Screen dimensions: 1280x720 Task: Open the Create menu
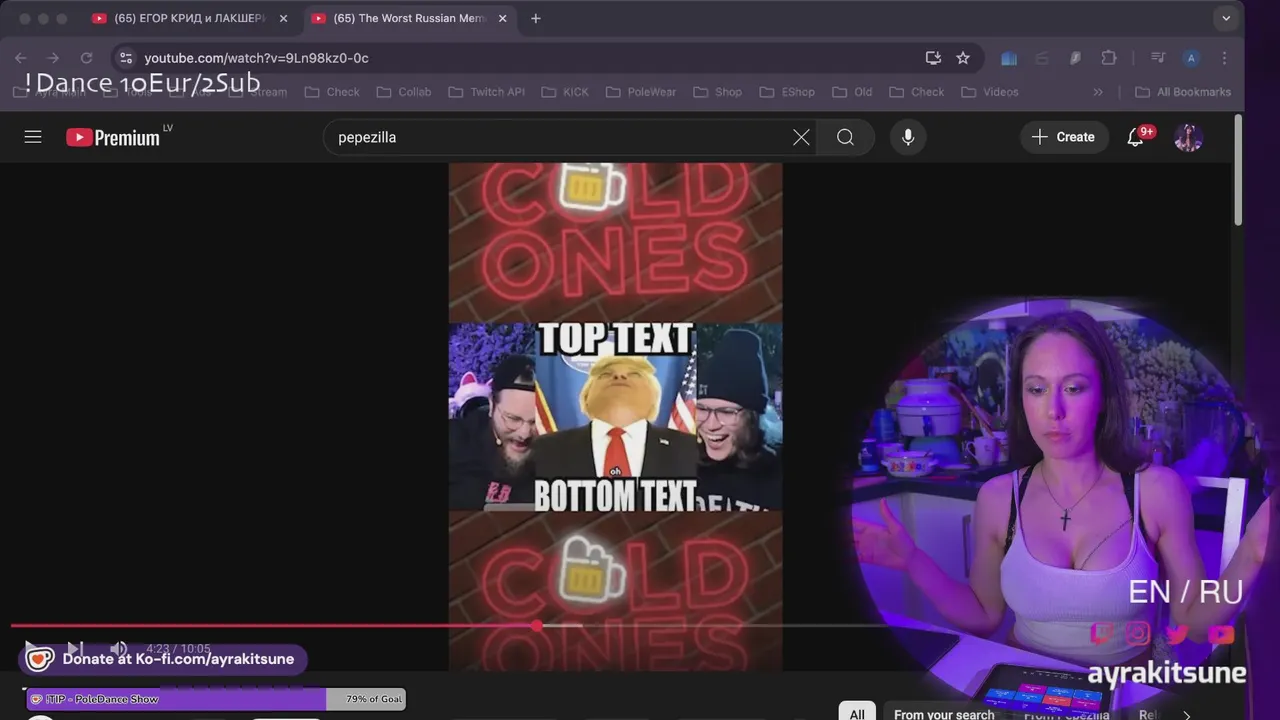1064,137
